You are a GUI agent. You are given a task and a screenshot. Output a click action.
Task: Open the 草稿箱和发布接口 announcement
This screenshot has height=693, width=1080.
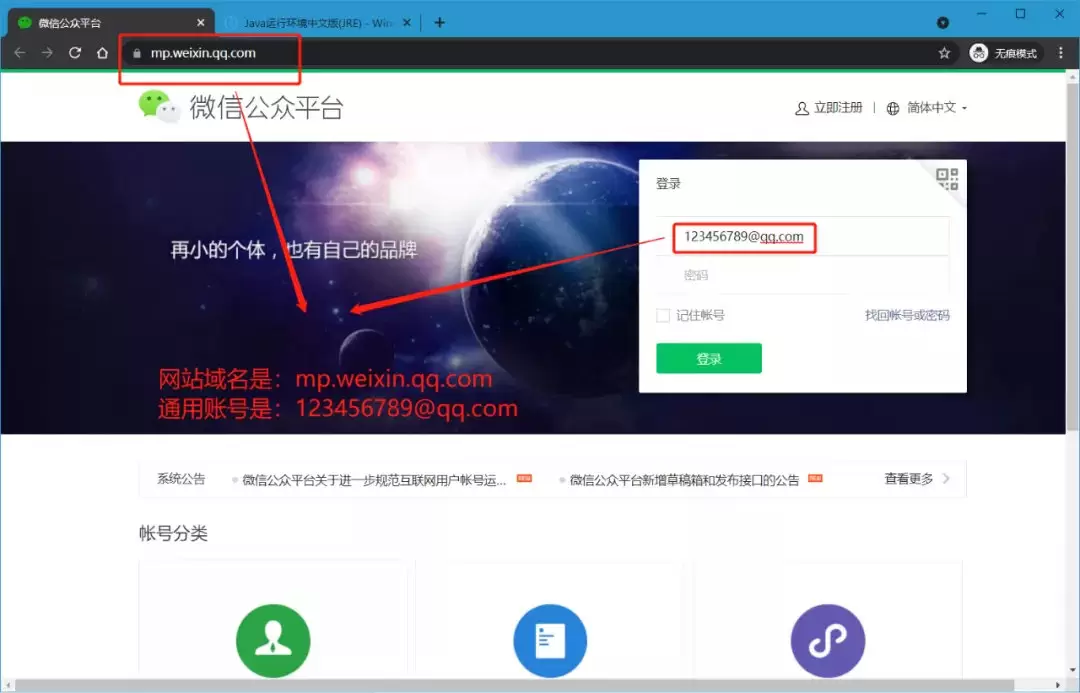(684, 479)
